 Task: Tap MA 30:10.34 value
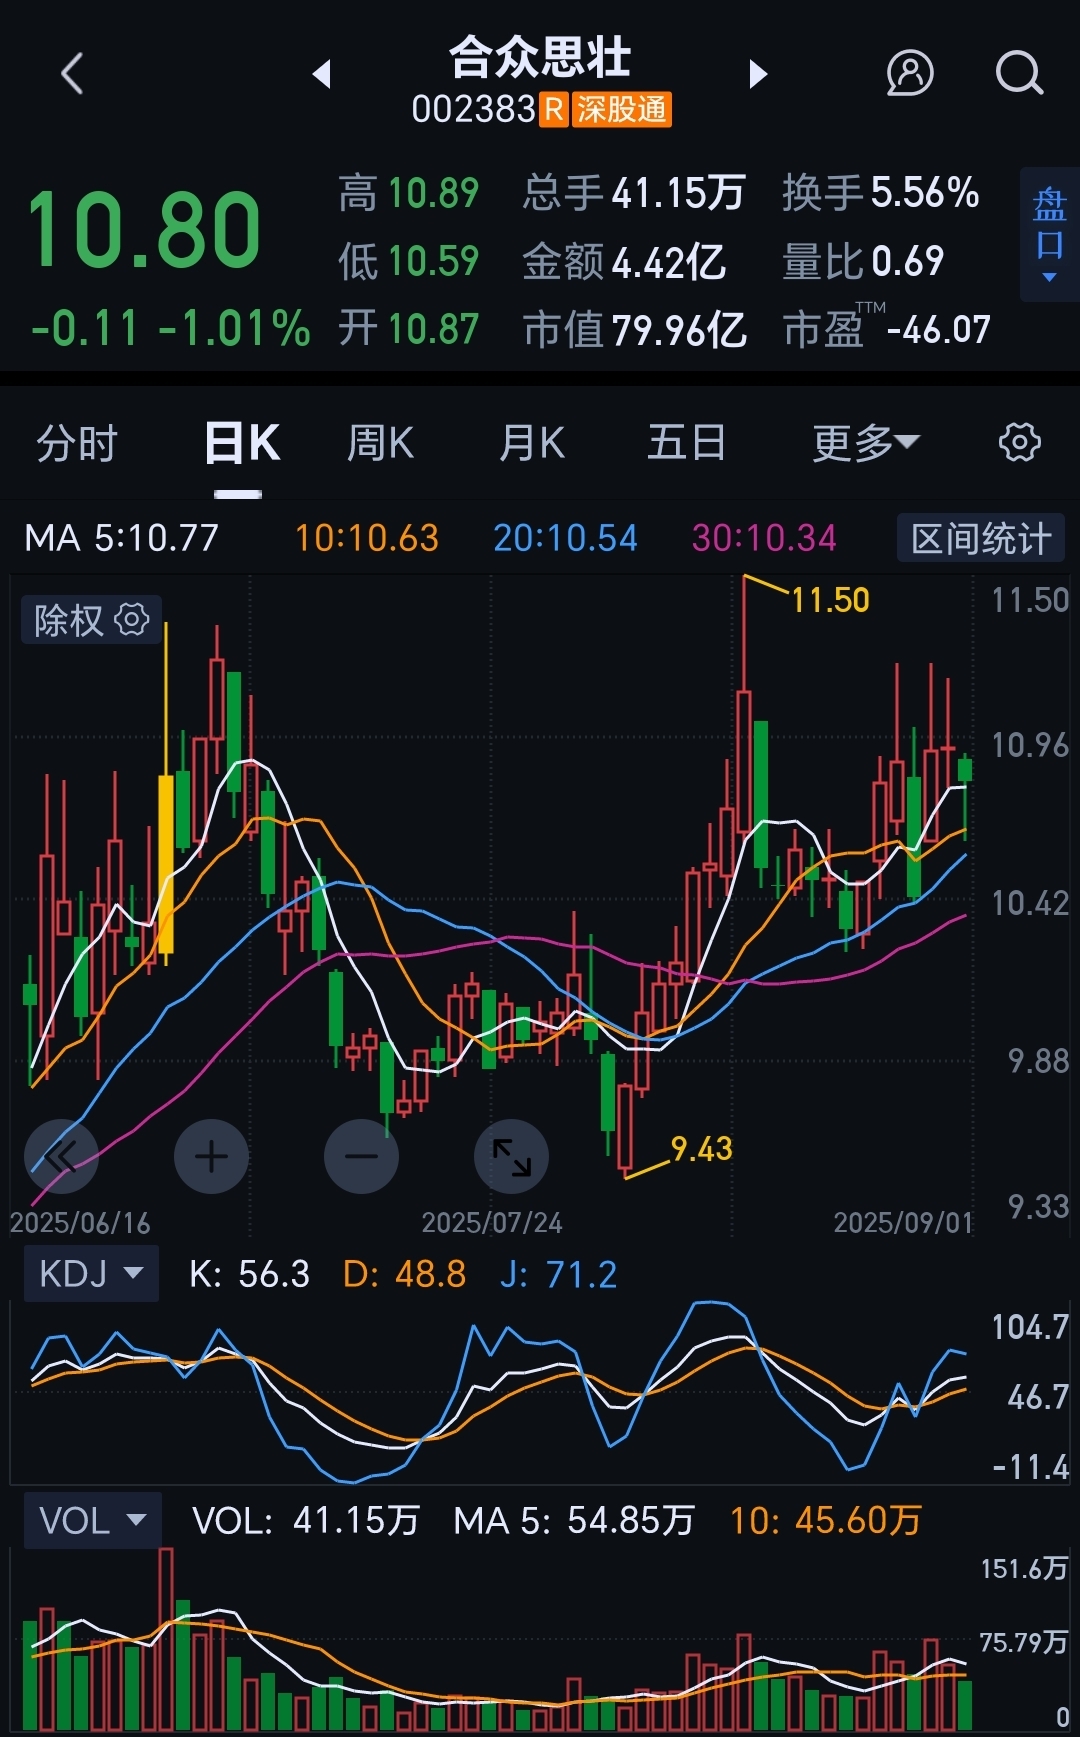tap(764, 538)
